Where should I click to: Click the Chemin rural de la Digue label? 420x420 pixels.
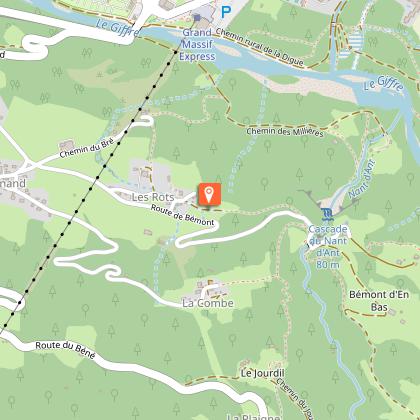[x=260, y=47]
